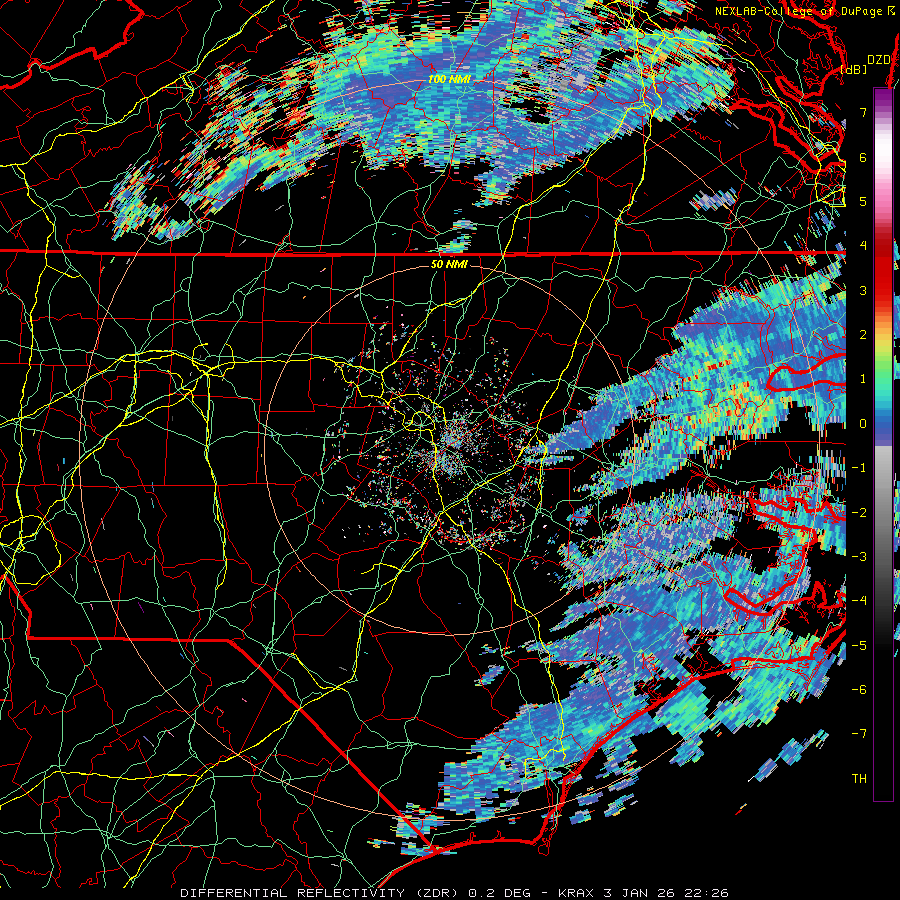Click the -1 tick label on scale
Screen dimensions: 900x900
tap(859, 468)
